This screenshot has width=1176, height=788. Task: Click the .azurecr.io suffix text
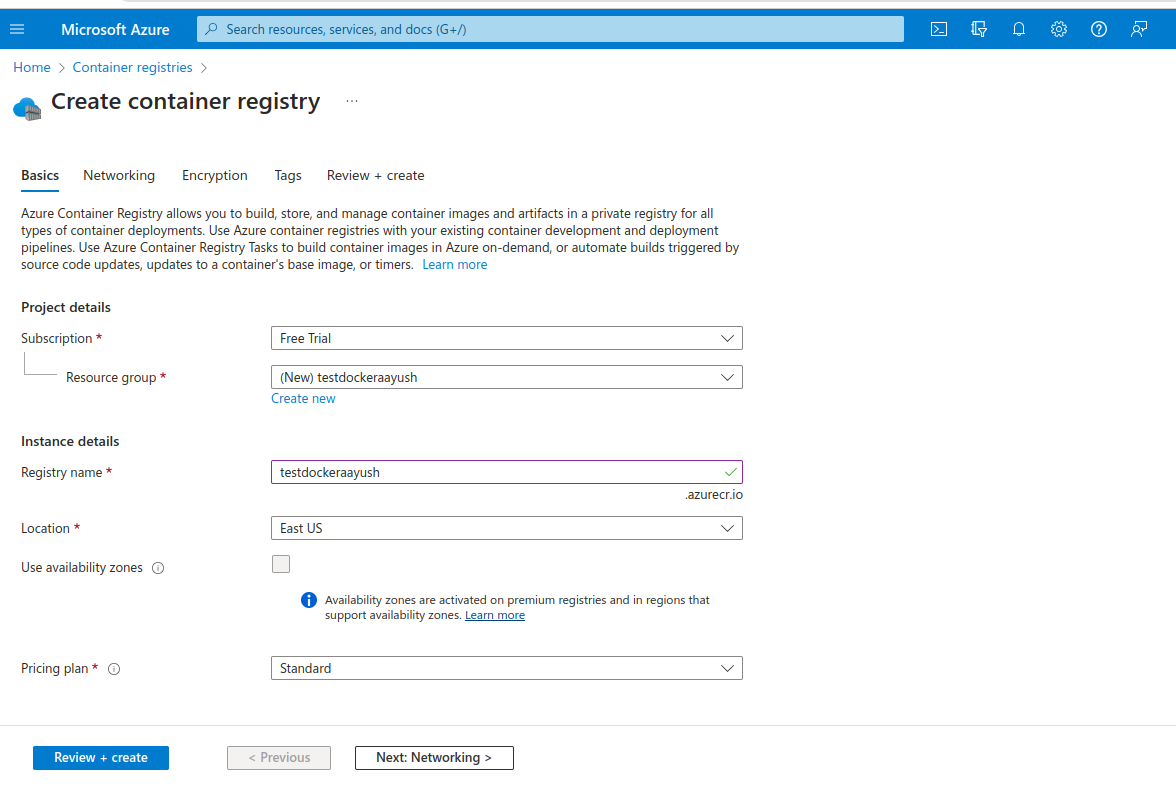pyautogui.click(x=713, y=495)
